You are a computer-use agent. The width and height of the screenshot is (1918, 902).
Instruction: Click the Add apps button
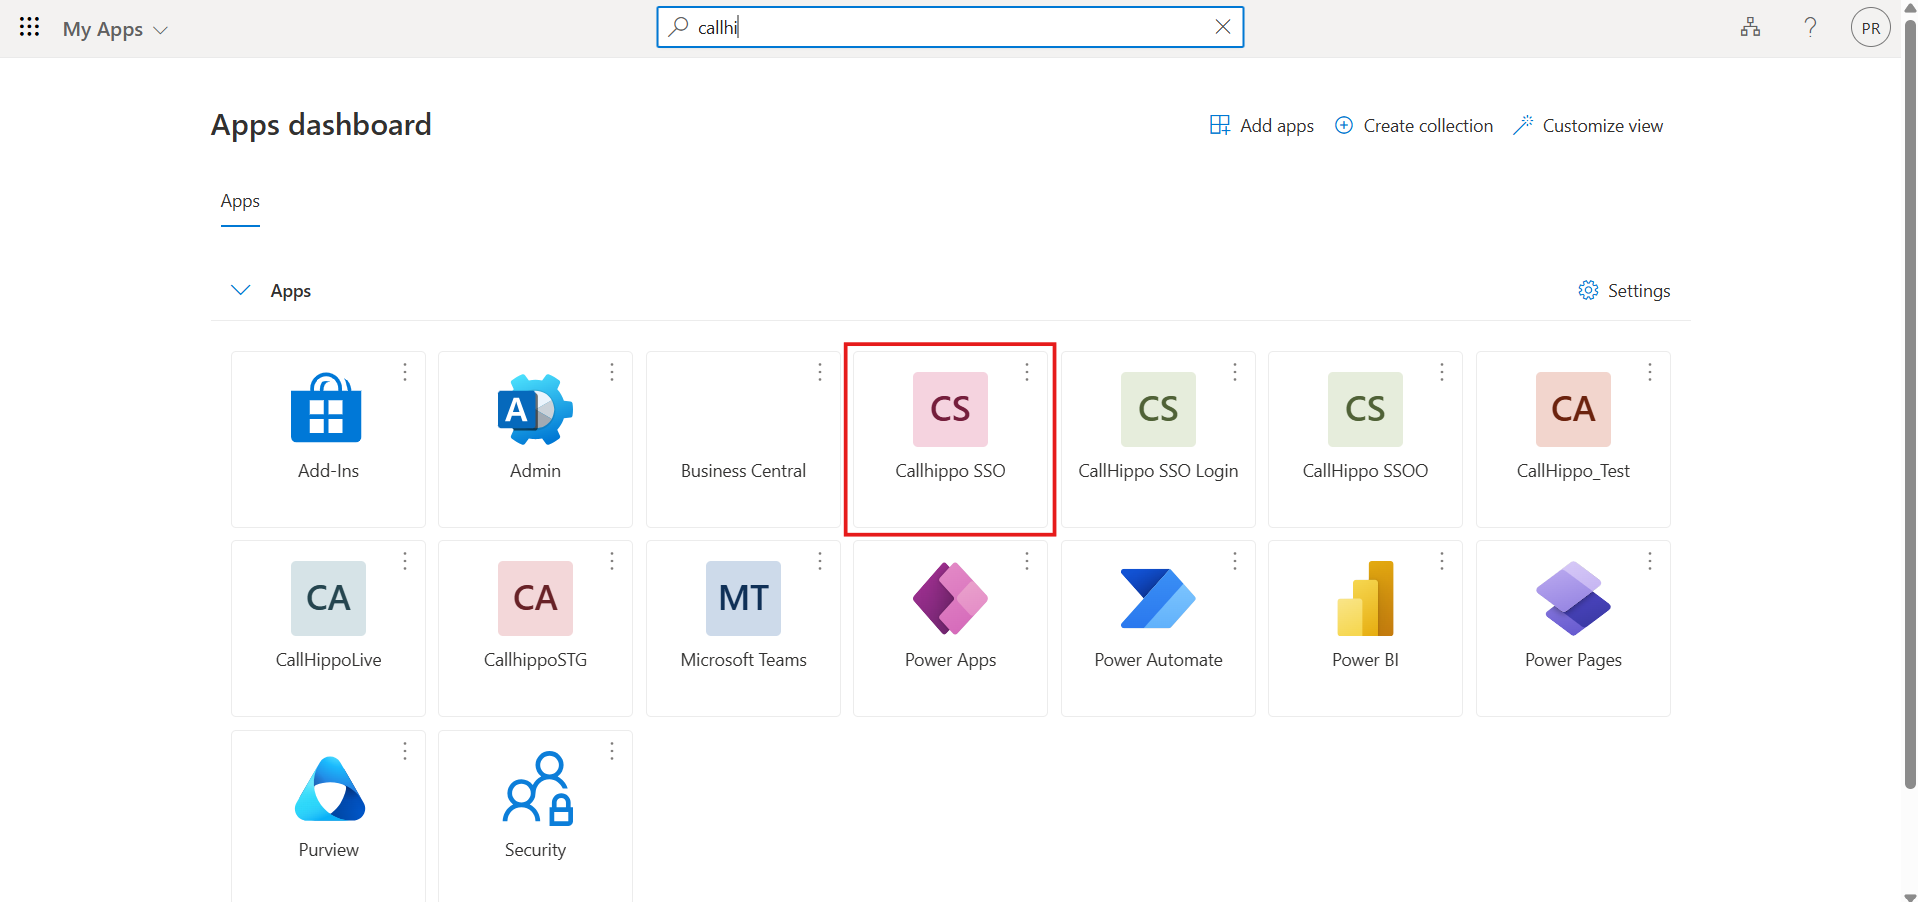click(1262, 125)
